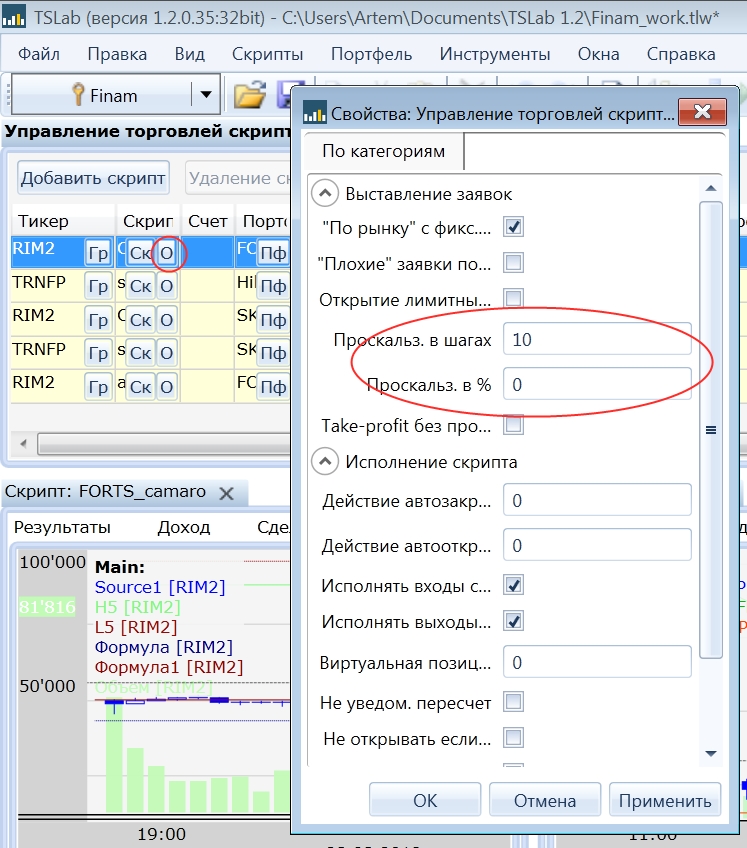Click Ск button in the first TRNFP row
The image size is (747, 848).
click(141, 287)
